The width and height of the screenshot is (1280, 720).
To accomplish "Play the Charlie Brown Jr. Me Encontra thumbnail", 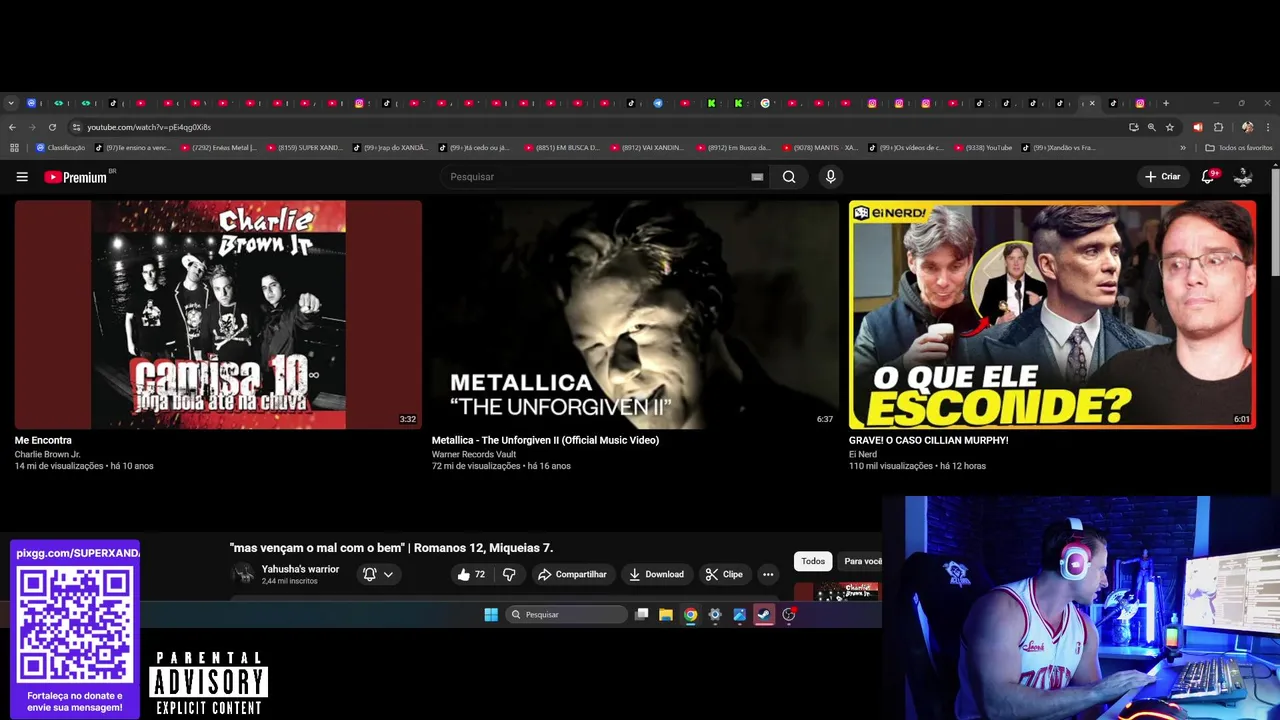I will (218, 314).
